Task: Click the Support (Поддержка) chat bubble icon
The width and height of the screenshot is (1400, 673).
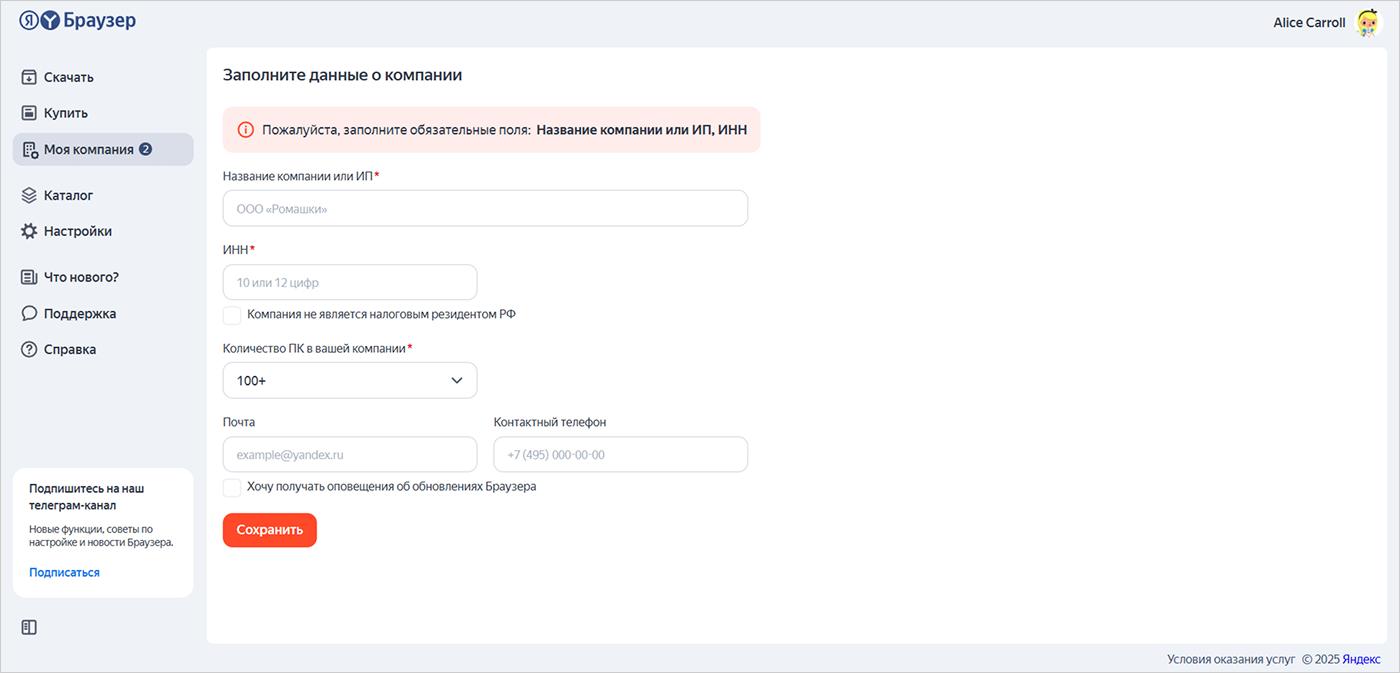Action: pyautogui.click(x=29, y=313)
